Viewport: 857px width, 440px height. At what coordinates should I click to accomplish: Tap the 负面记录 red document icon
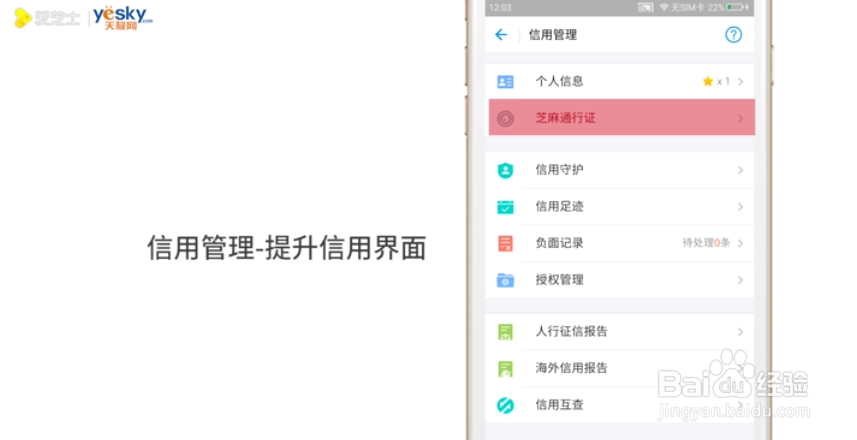click(505, 243)
